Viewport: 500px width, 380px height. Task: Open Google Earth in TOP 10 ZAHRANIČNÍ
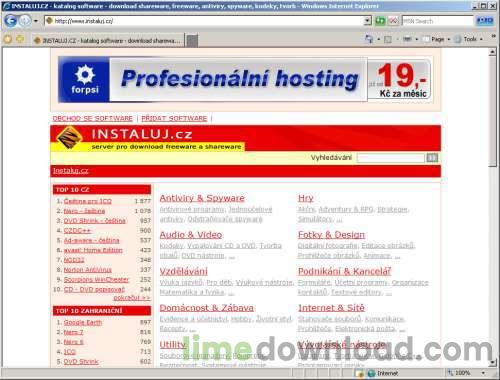tap(83, 322)
